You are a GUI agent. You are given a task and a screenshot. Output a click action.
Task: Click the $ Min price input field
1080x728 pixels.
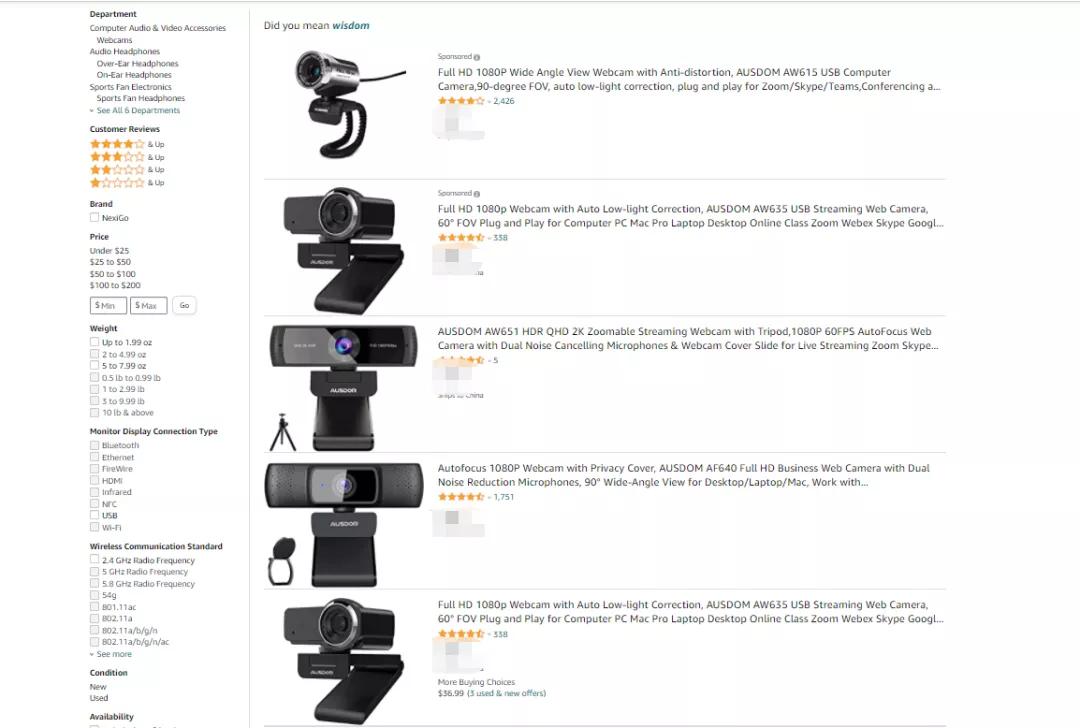(x=108, y=305)
